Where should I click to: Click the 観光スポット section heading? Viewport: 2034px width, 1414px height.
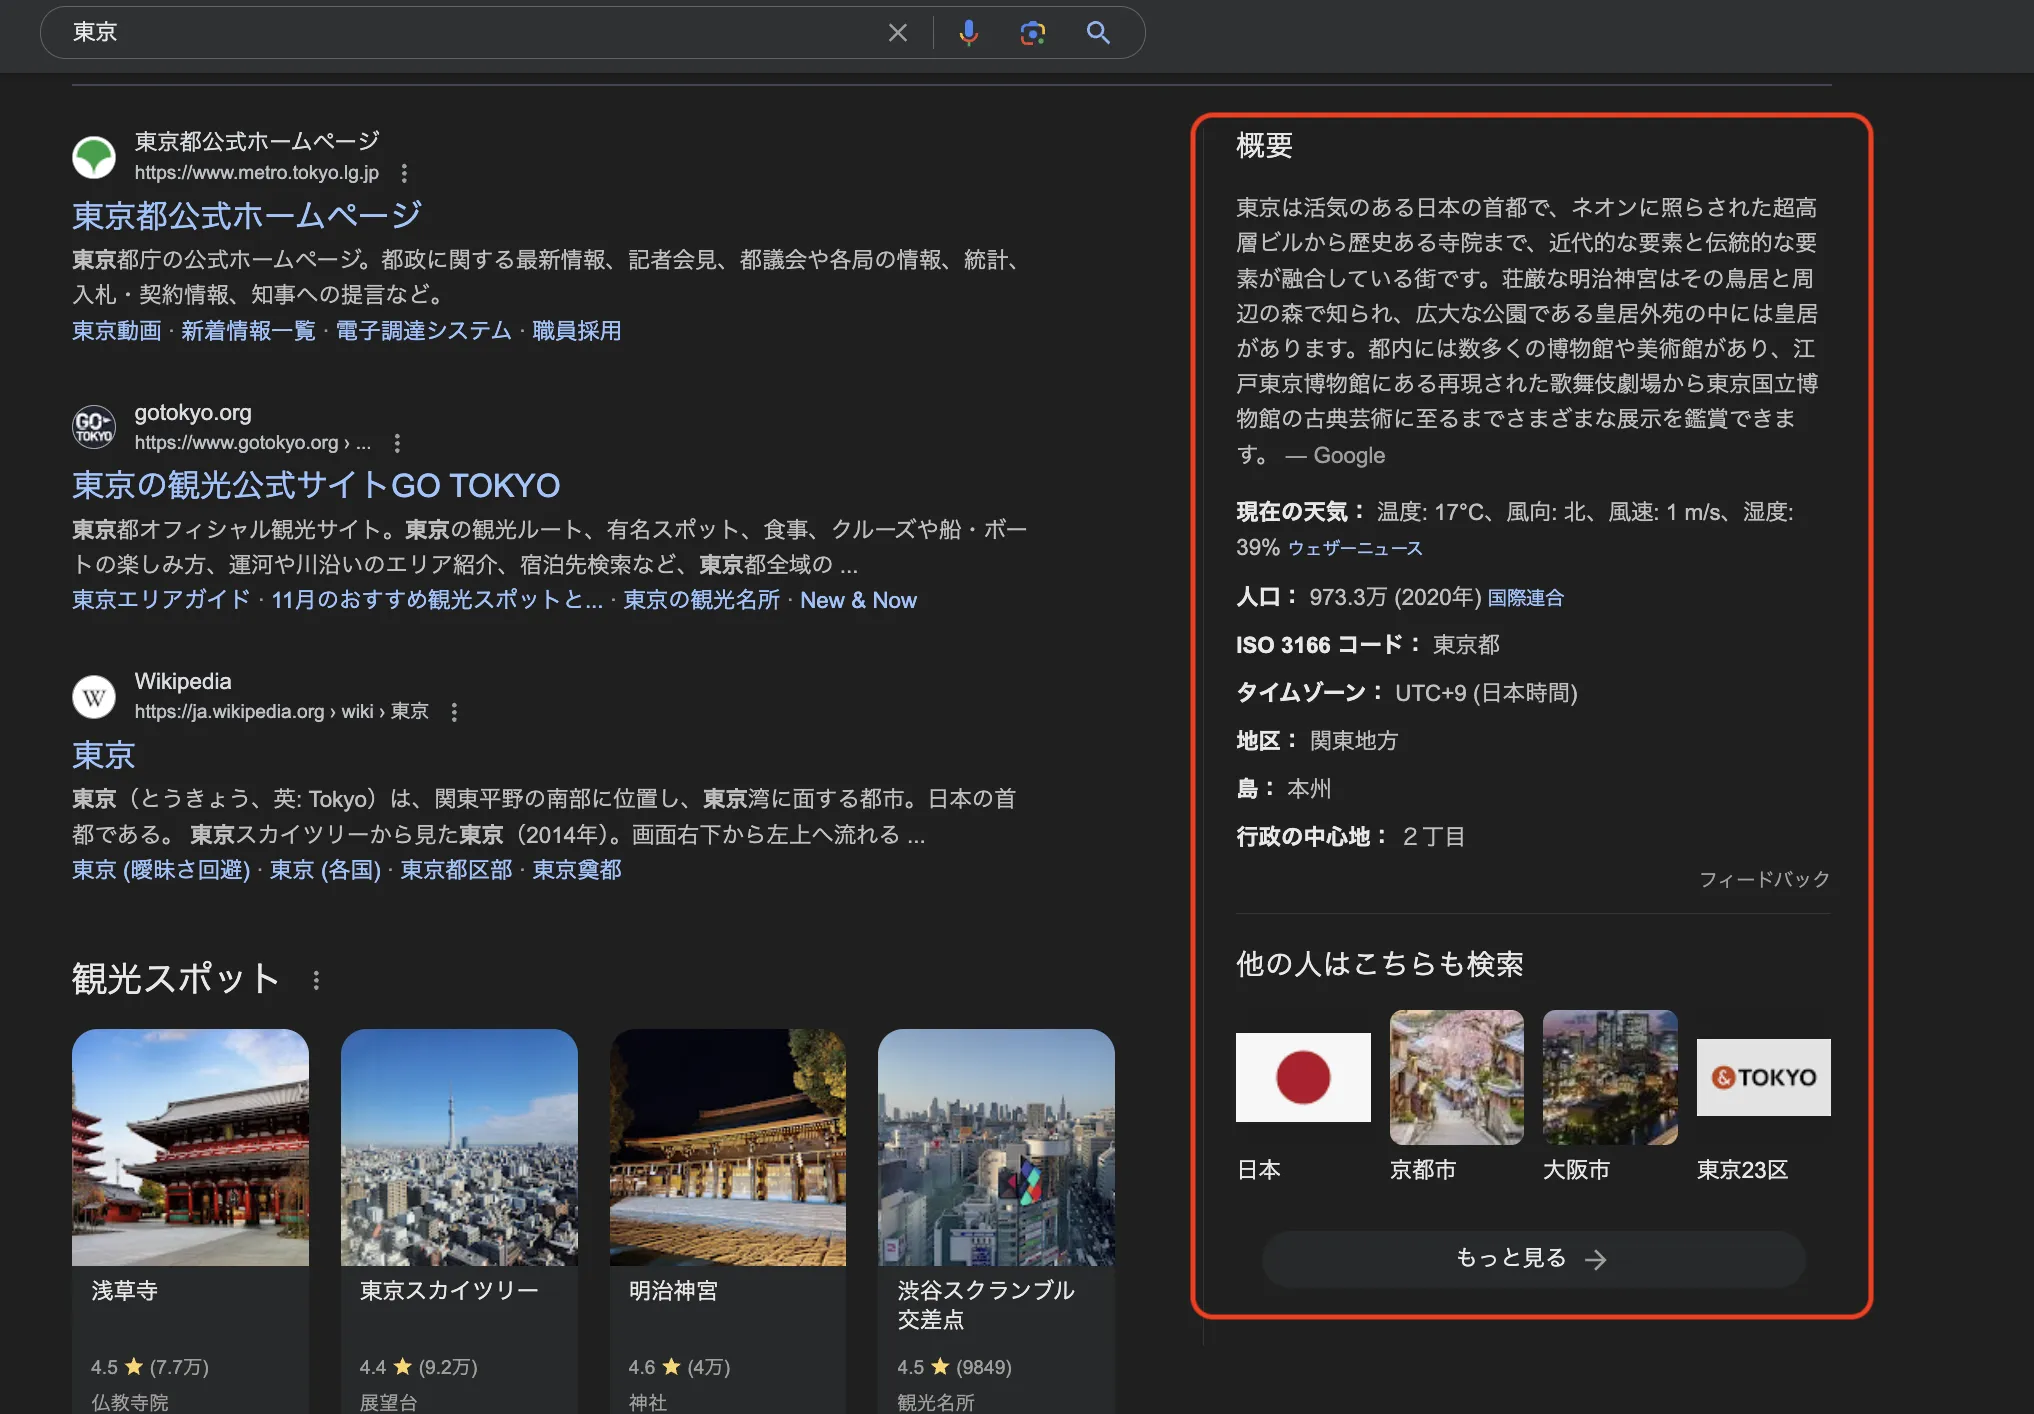pyautogui.click(x=176, y=979)
